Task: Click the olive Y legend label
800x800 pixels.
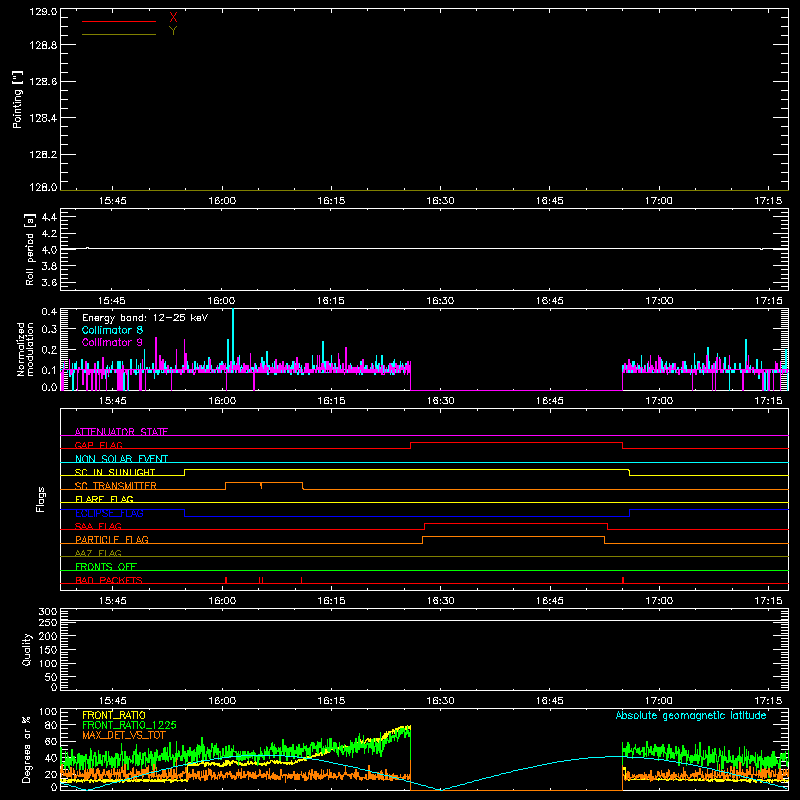Action: [x=173, y=31]
